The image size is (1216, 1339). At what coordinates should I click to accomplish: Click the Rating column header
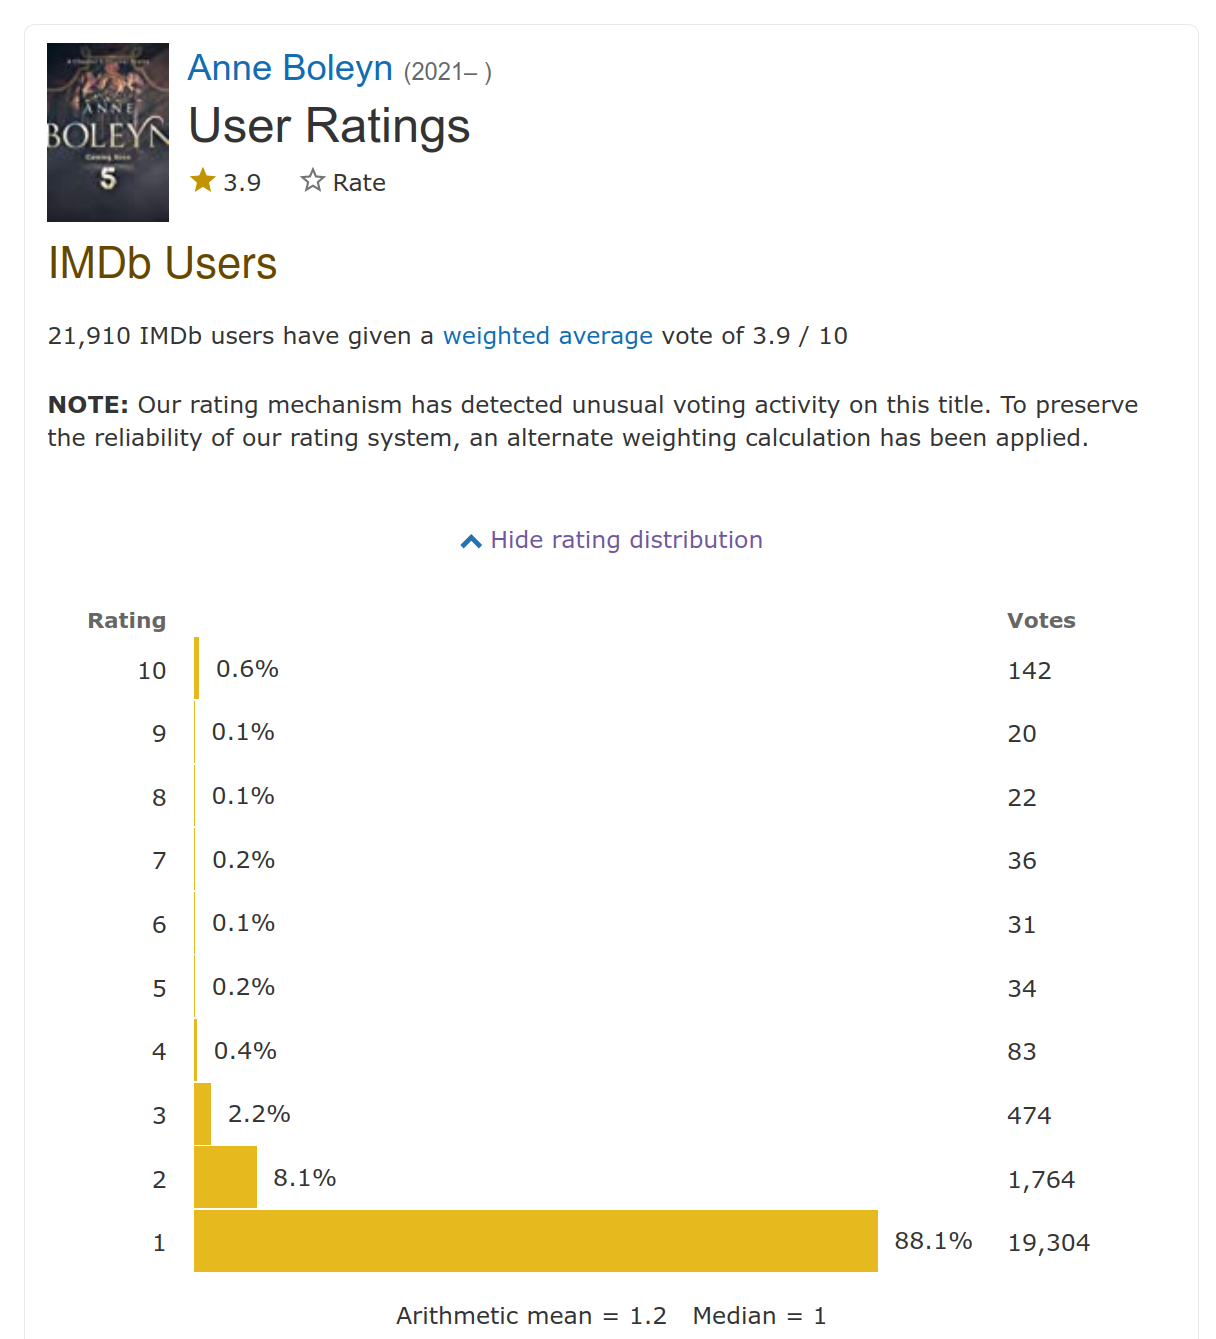(x=127, y=621)
